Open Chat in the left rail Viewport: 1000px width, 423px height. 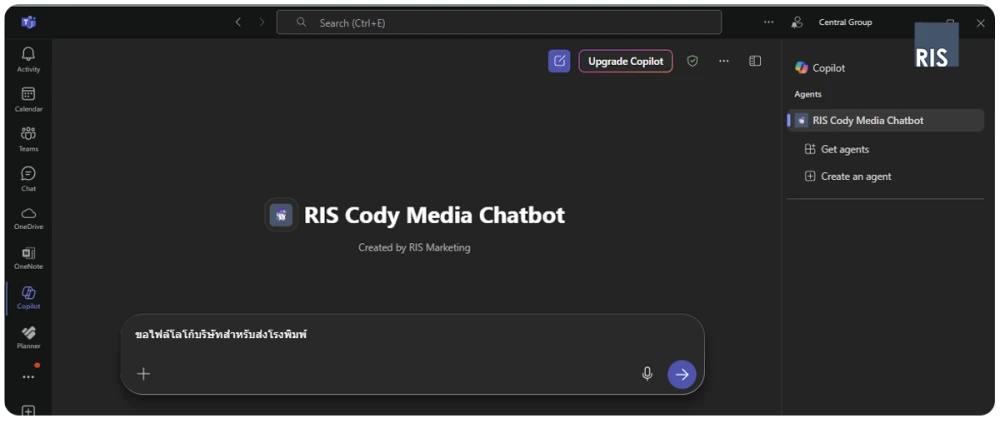[x=28, y=179]
